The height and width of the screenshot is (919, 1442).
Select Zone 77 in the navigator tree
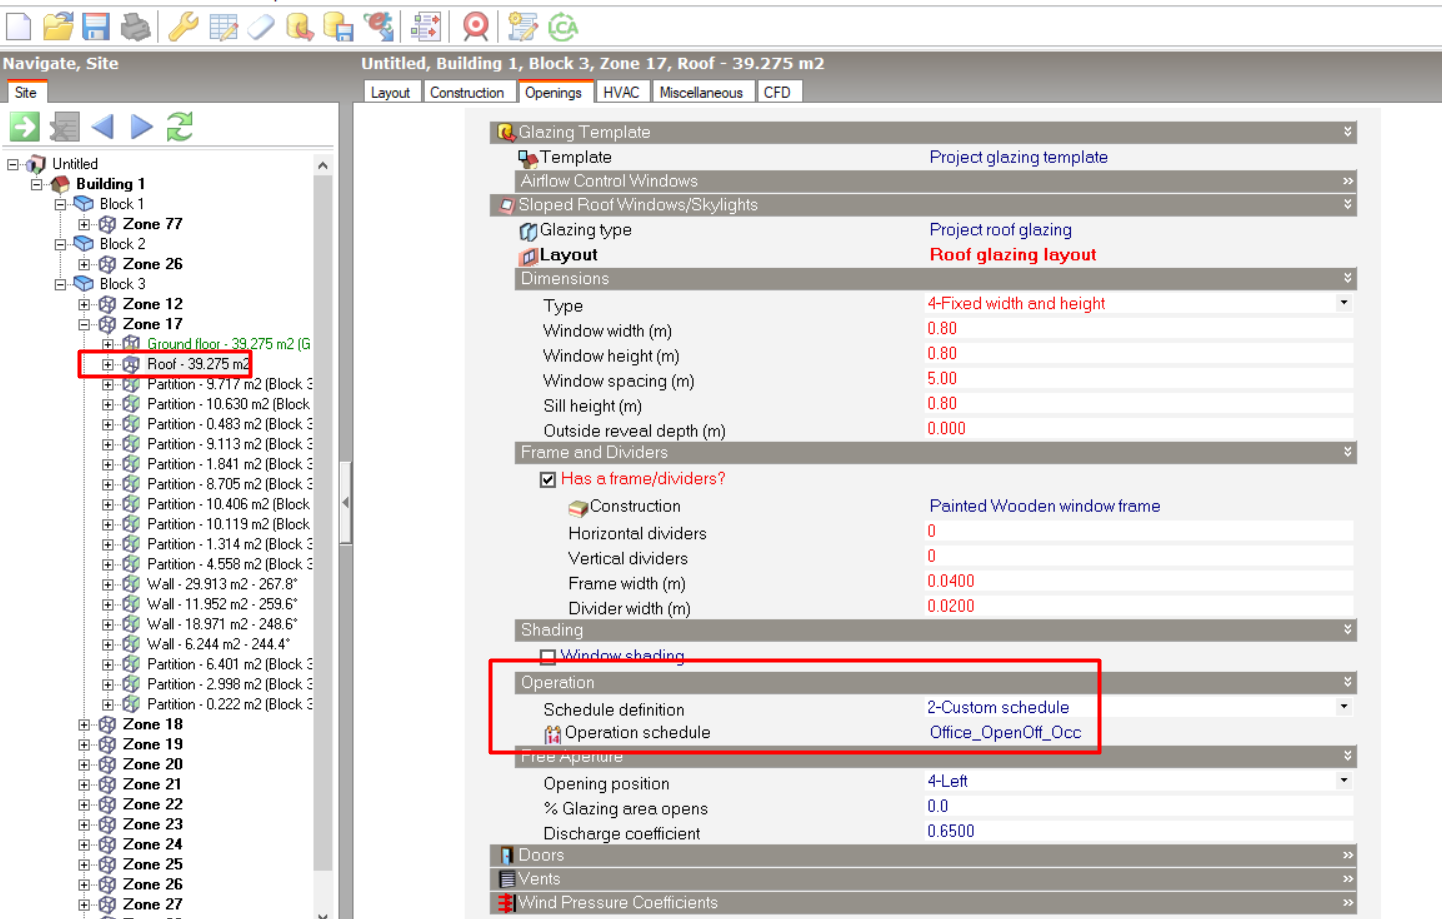(153, 224)
